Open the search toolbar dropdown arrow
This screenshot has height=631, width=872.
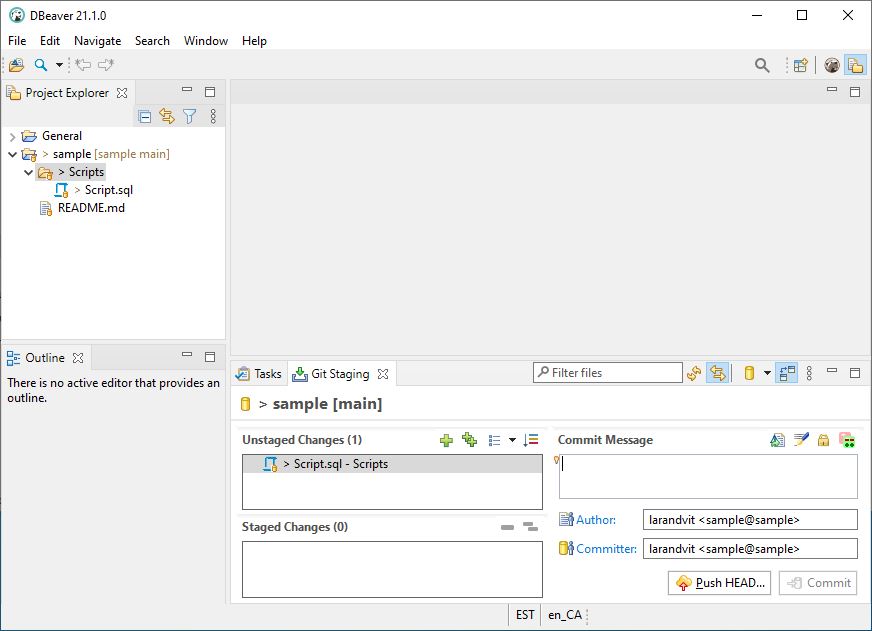coord(59,64)
